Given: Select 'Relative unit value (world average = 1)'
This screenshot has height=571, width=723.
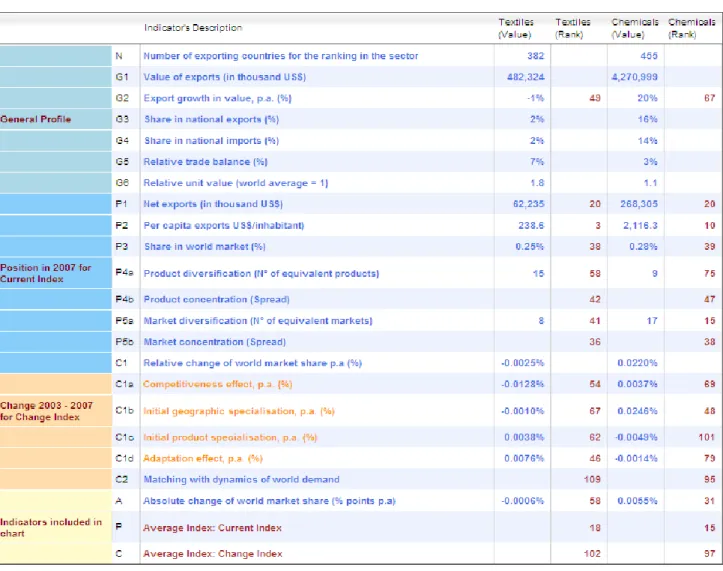Looking at the screenshot, I should coord(236,183).
